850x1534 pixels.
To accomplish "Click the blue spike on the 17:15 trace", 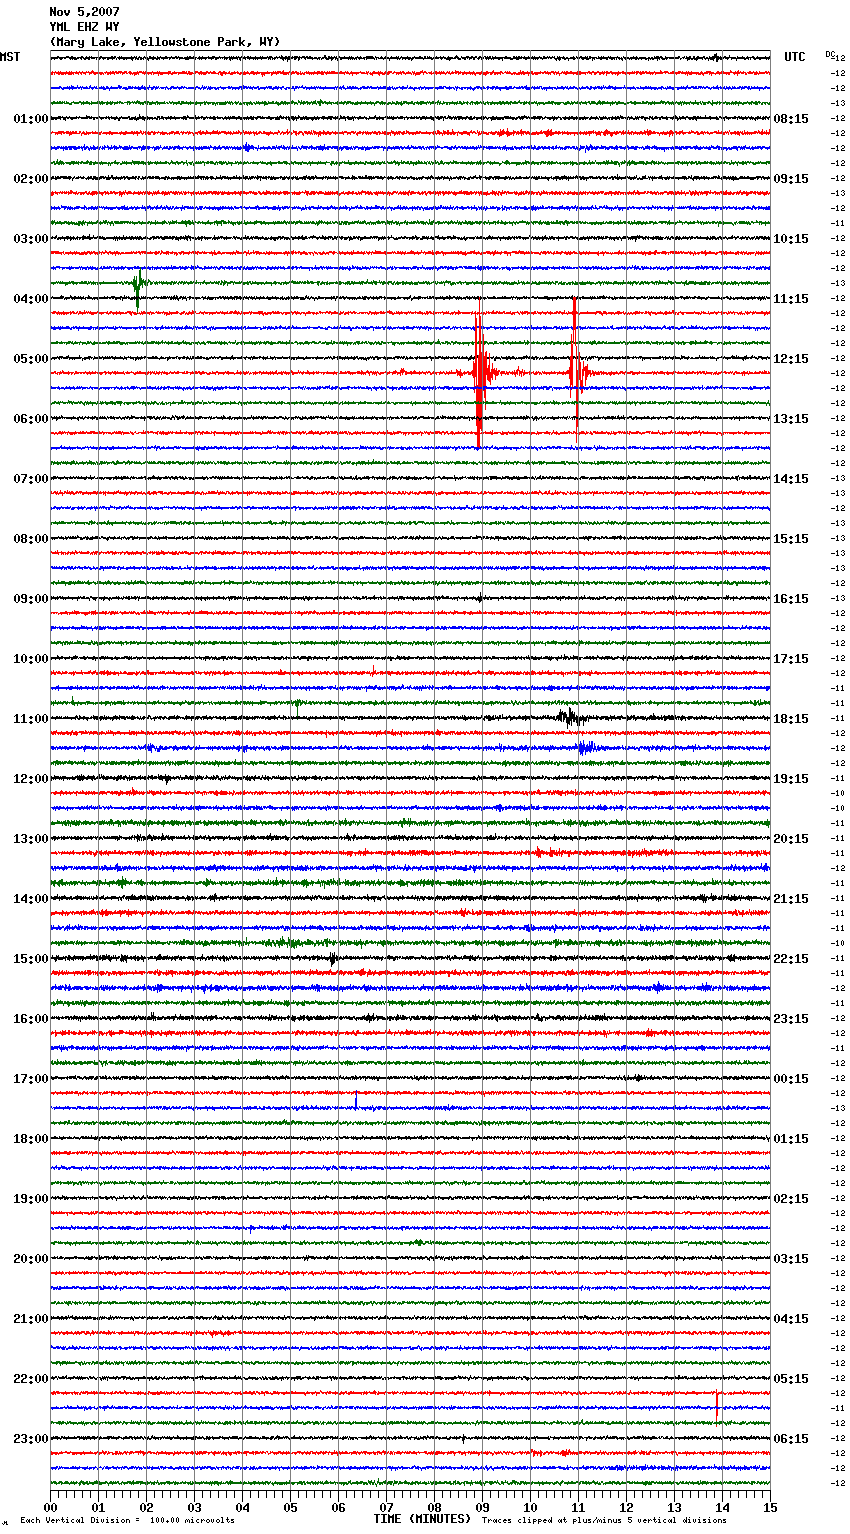I will tap(356, 1101).
